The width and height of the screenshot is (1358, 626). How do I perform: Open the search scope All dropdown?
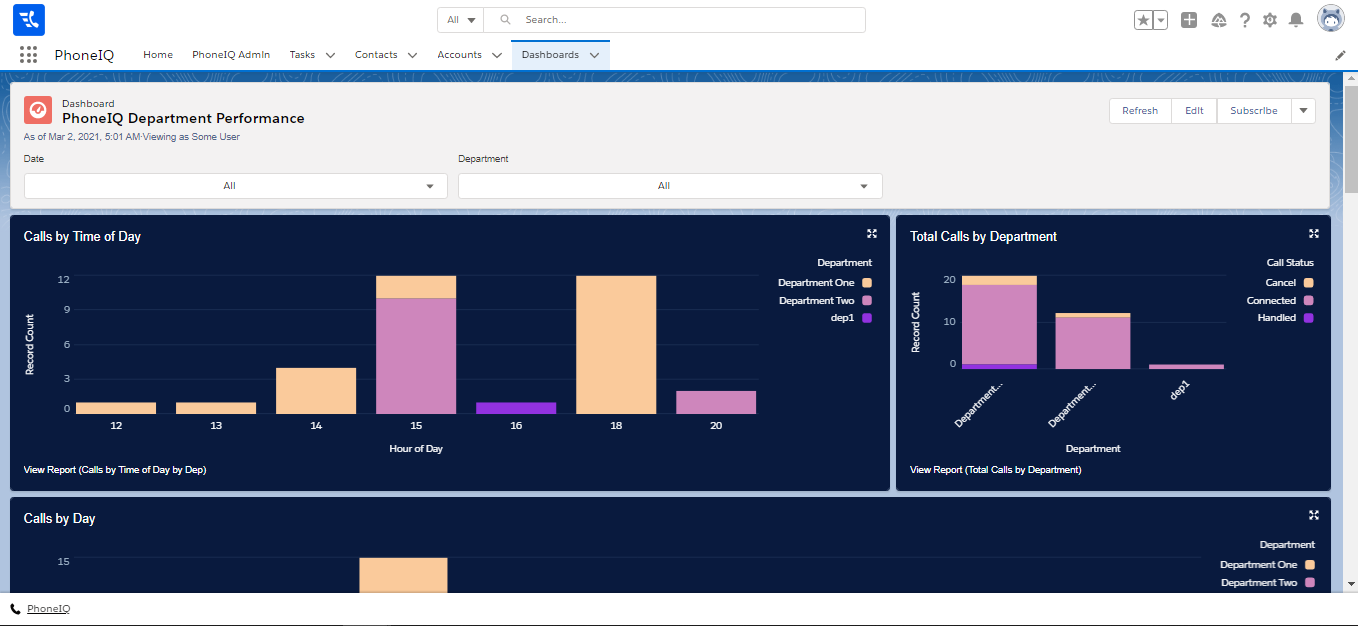click(460, 20)
